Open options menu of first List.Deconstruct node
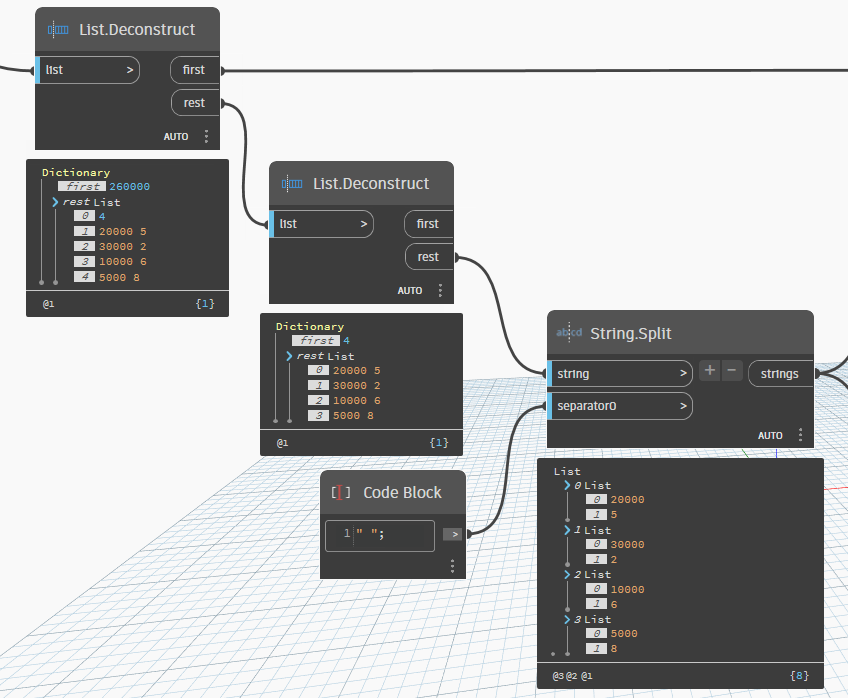 coord(207,136)
